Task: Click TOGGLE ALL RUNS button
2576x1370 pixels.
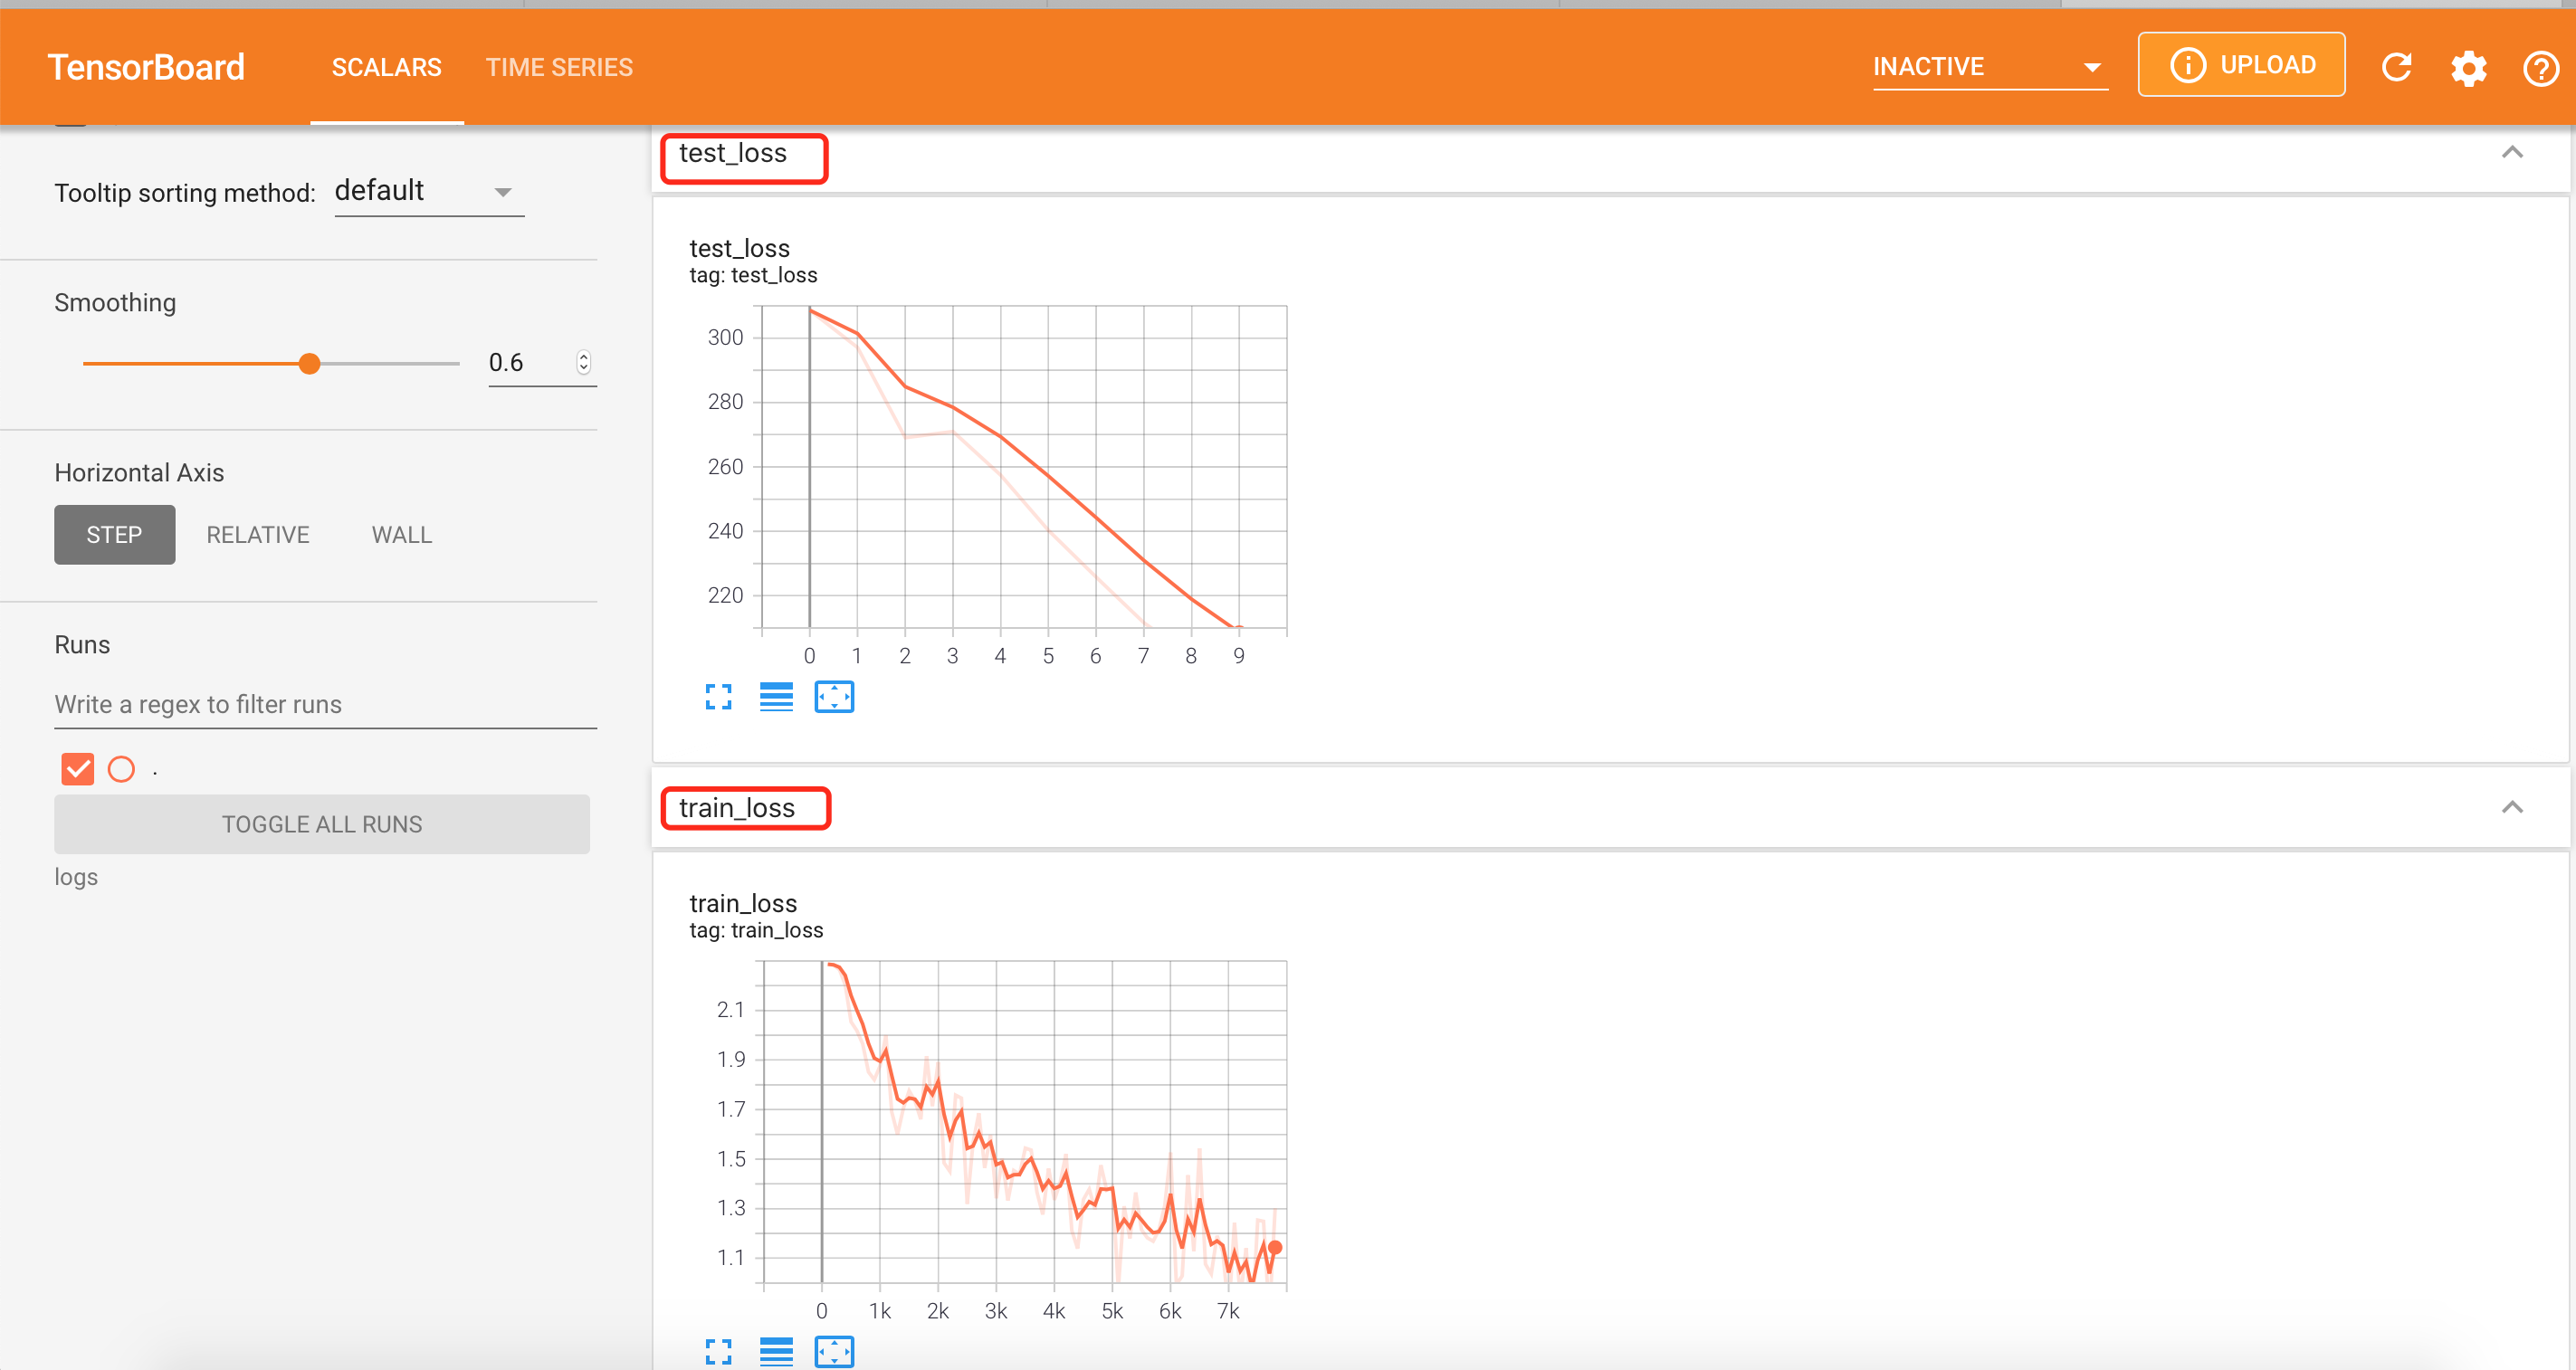Action: click(x=322, y=824)
